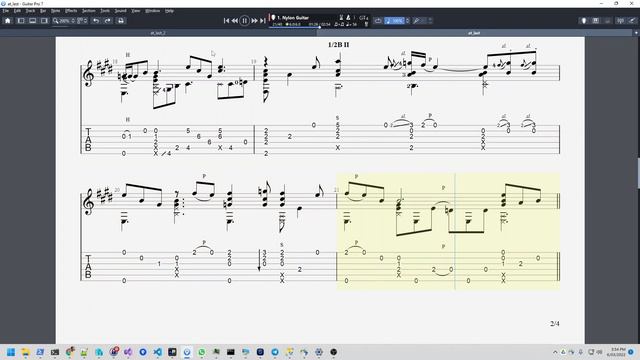Step the relative speed value arrows
Screen dimensions: 640x360
407,21
